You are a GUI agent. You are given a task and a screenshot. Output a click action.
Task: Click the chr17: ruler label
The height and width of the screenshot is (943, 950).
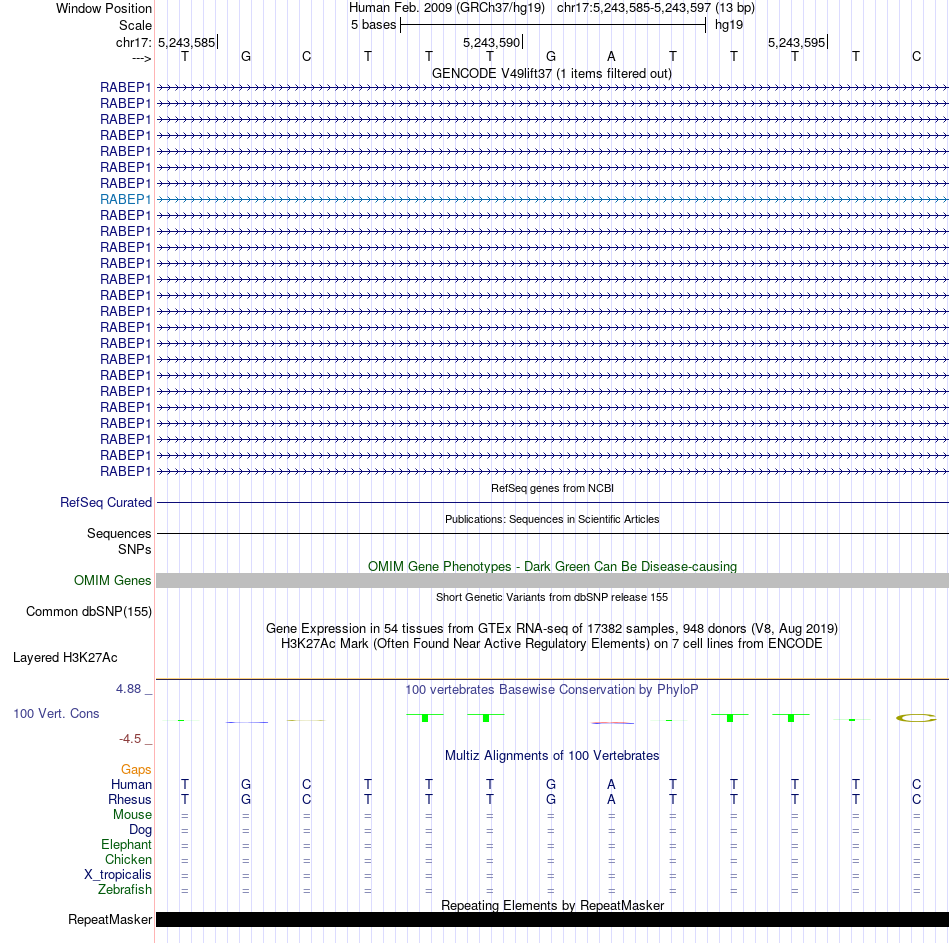133,42
